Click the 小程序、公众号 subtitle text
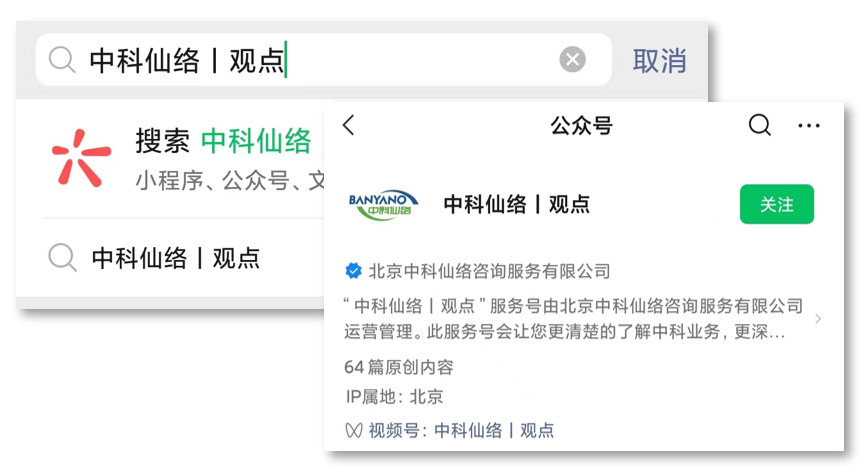The width and height of the screenshot is (864, 472). [230, 181]
